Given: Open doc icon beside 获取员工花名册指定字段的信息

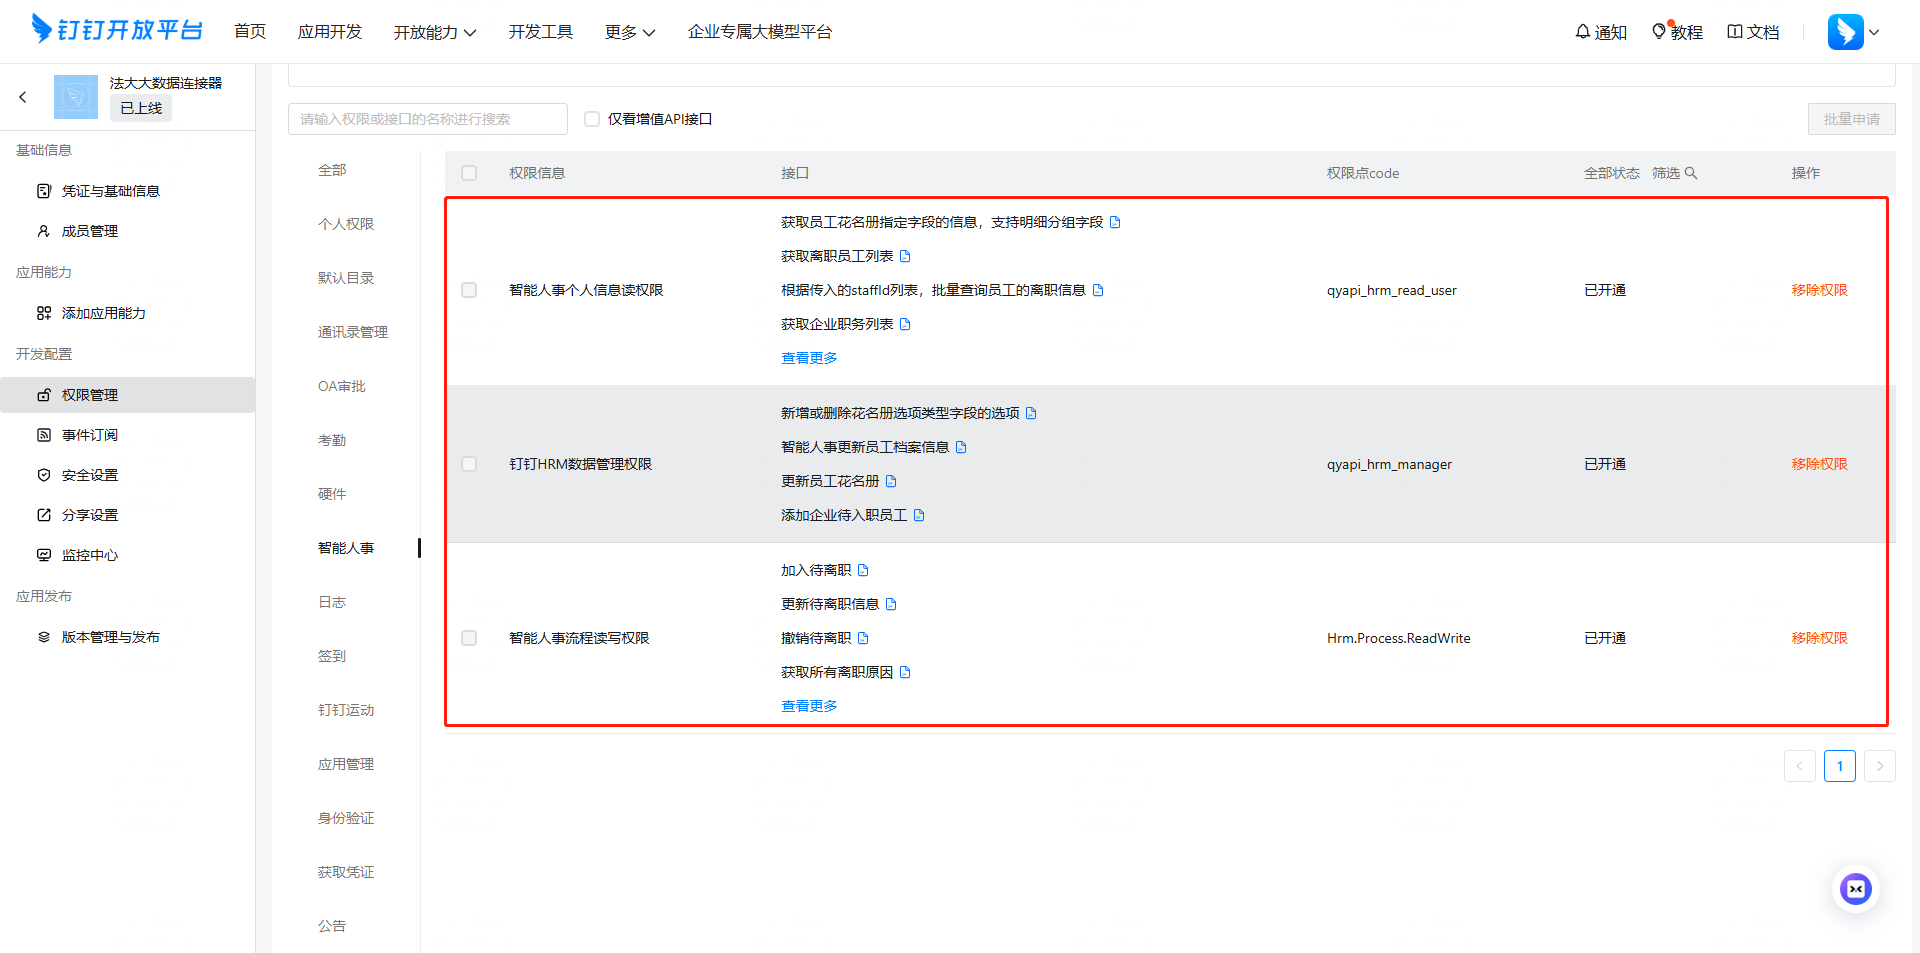Looking at the screenshot, I should click(x=1115, y=222).
